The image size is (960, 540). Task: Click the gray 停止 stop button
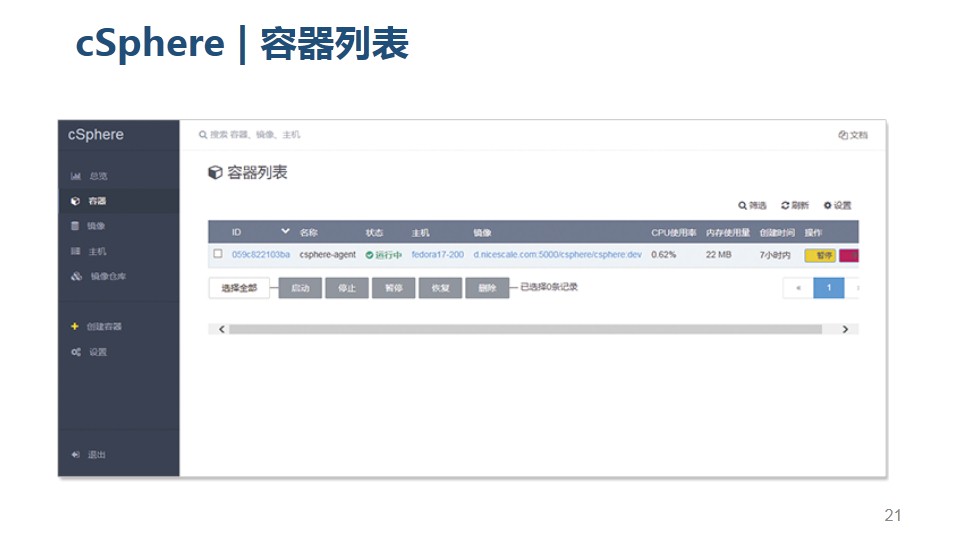347,288
